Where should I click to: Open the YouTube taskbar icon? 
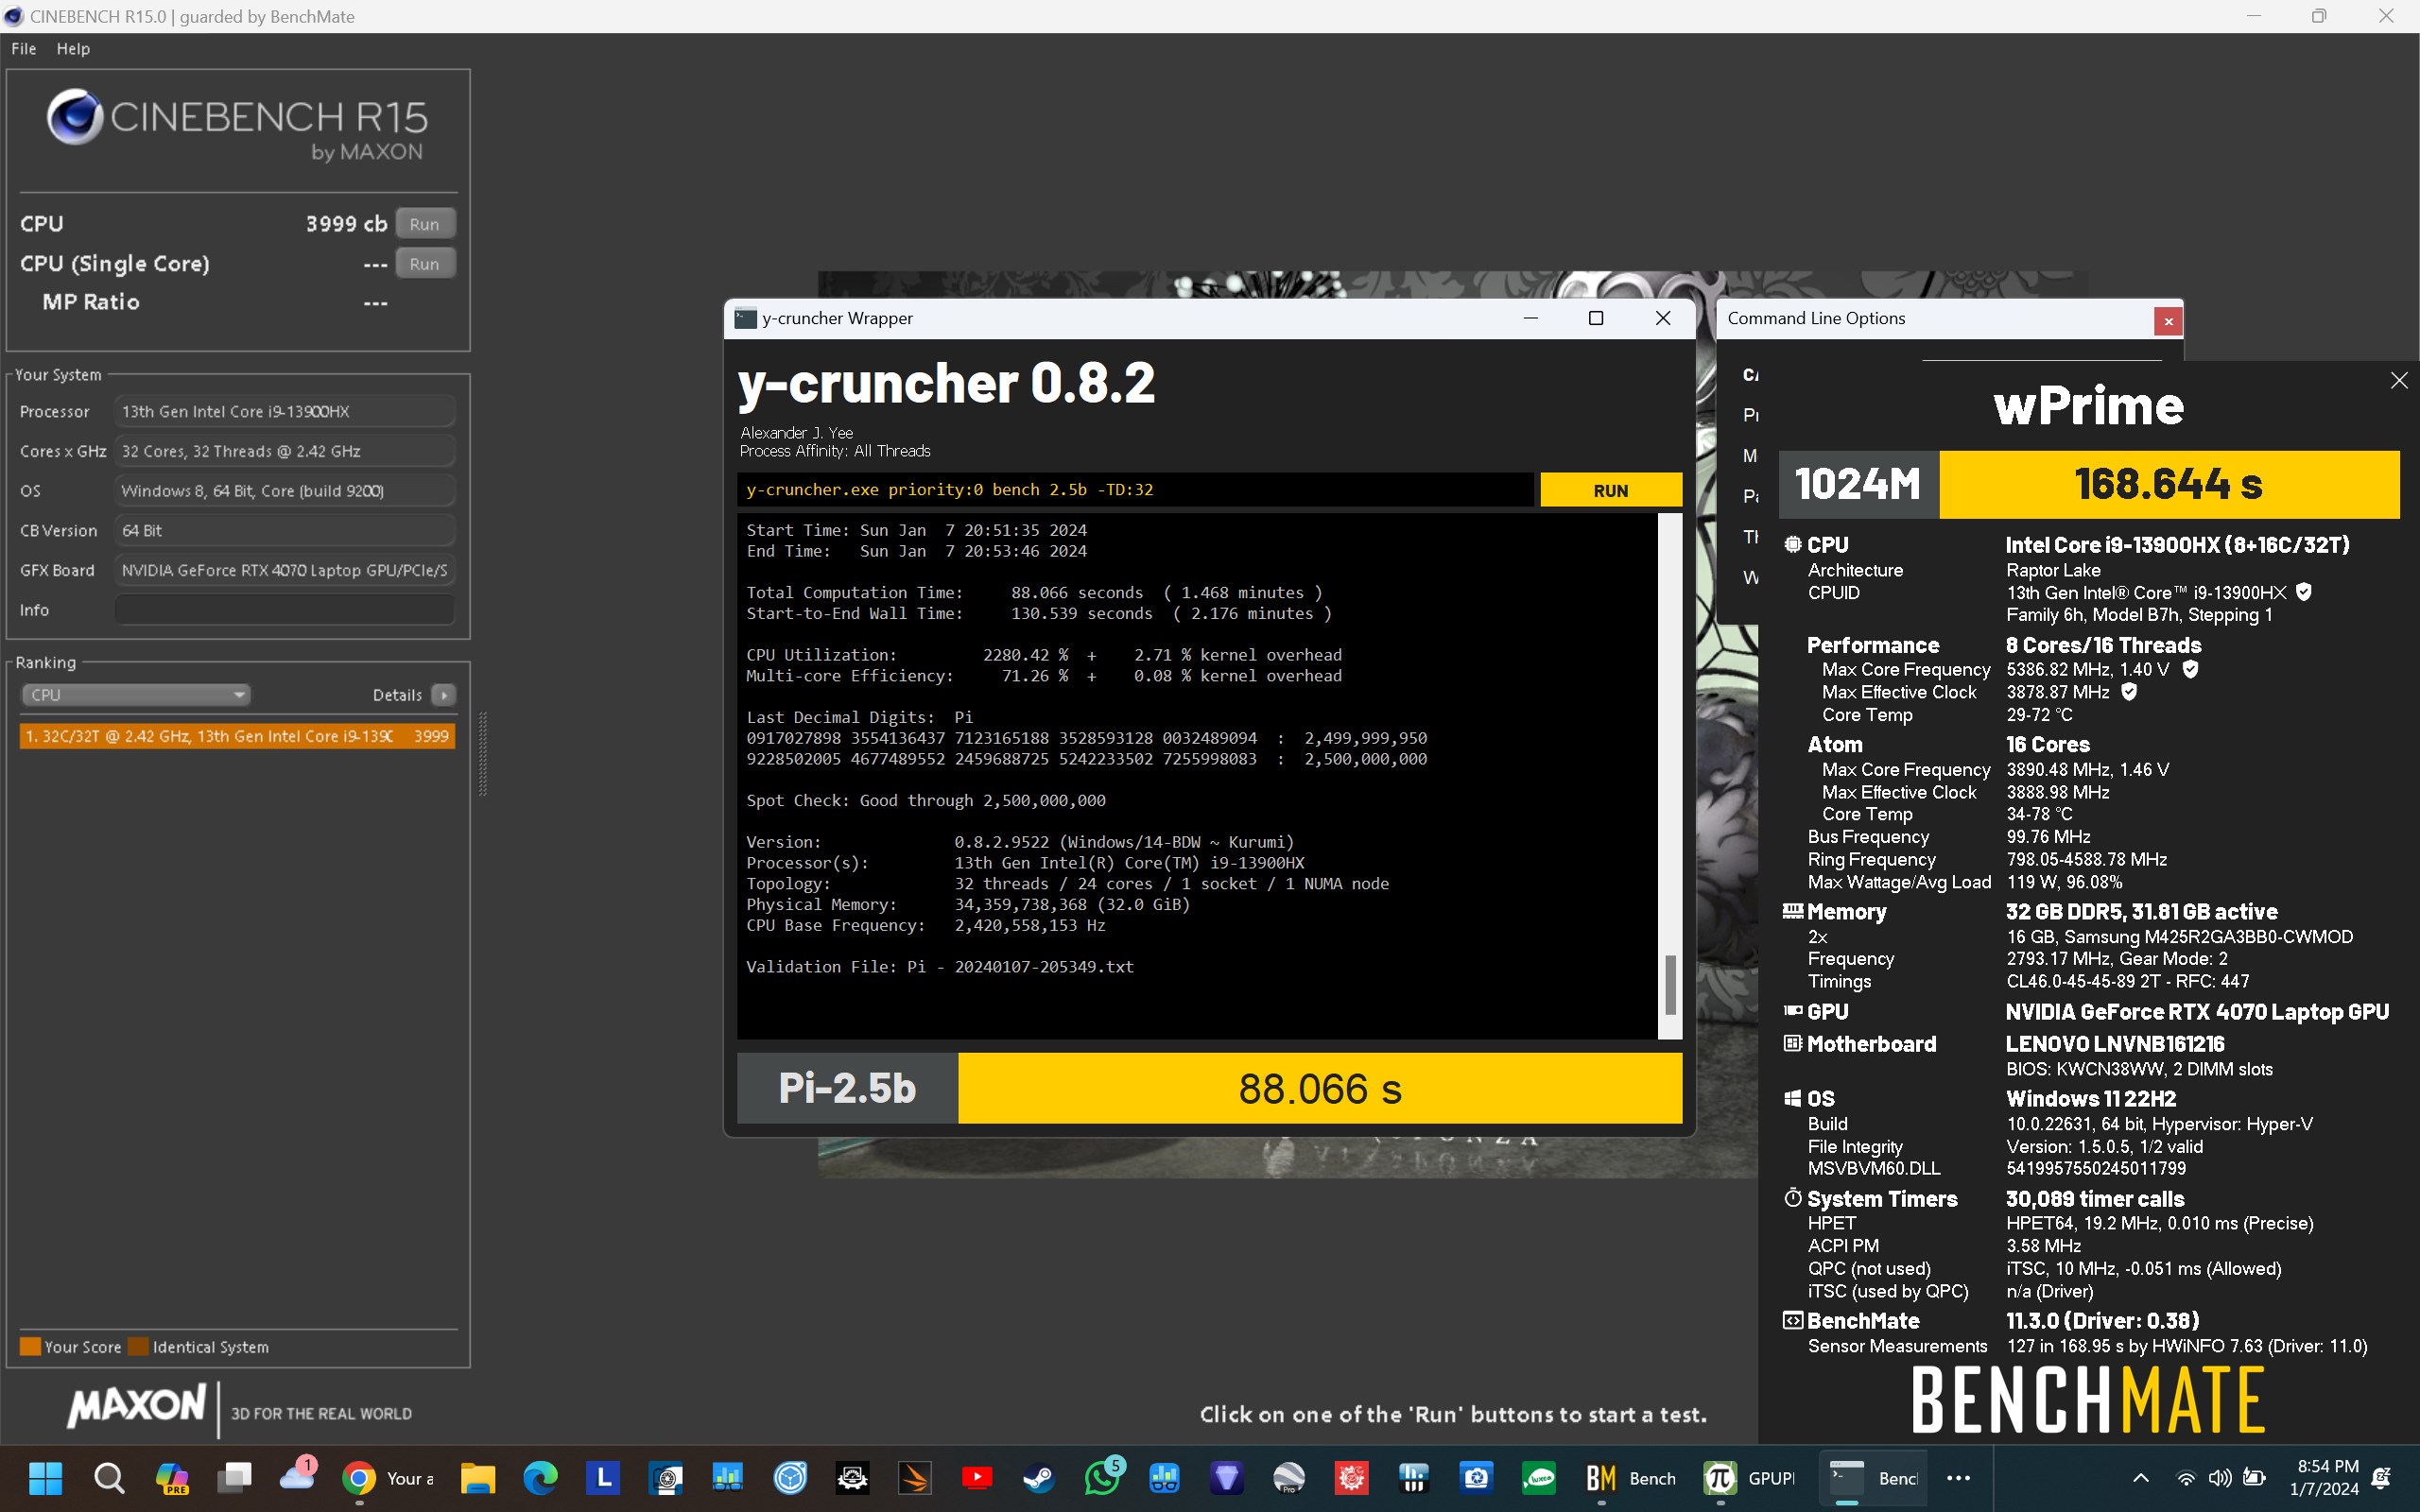coord(977,1478)
